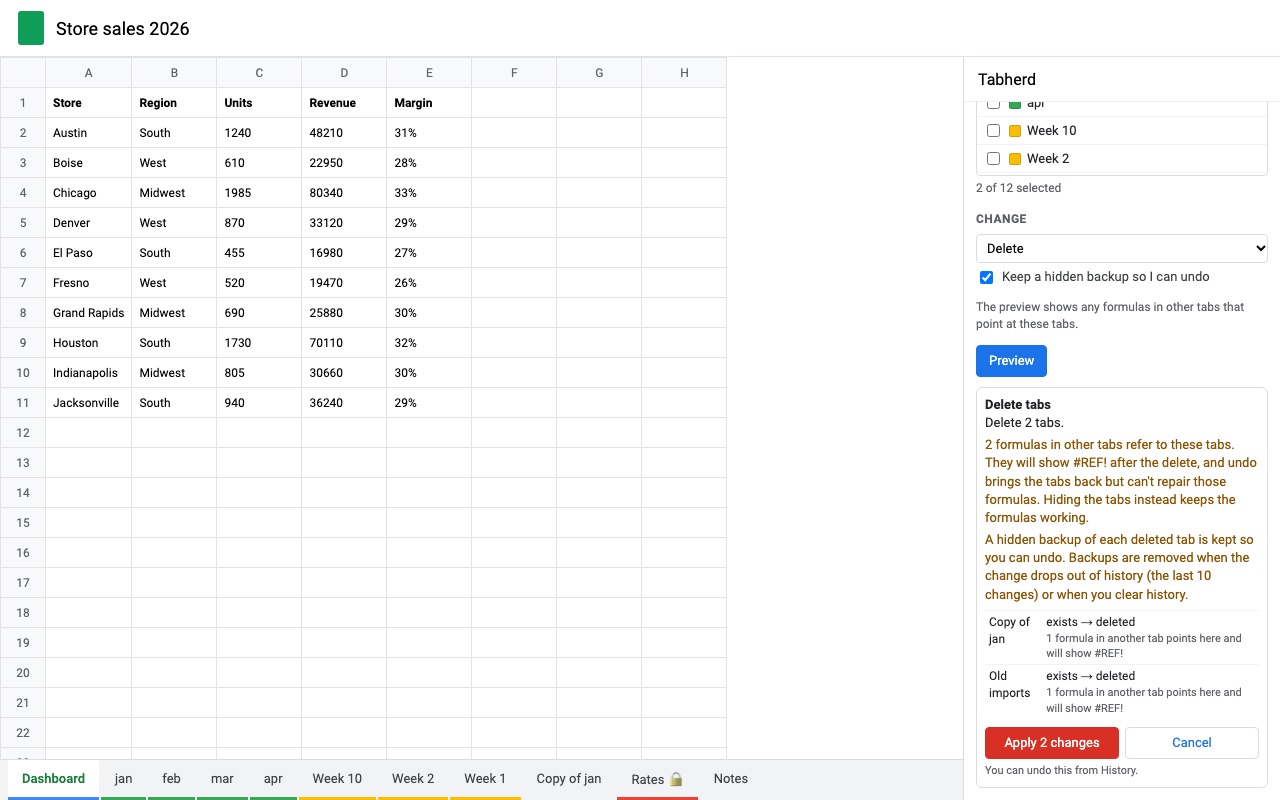1280x800 pixels.
Task: Click the yellow Week 2 color swatch
Action: 1015,159
